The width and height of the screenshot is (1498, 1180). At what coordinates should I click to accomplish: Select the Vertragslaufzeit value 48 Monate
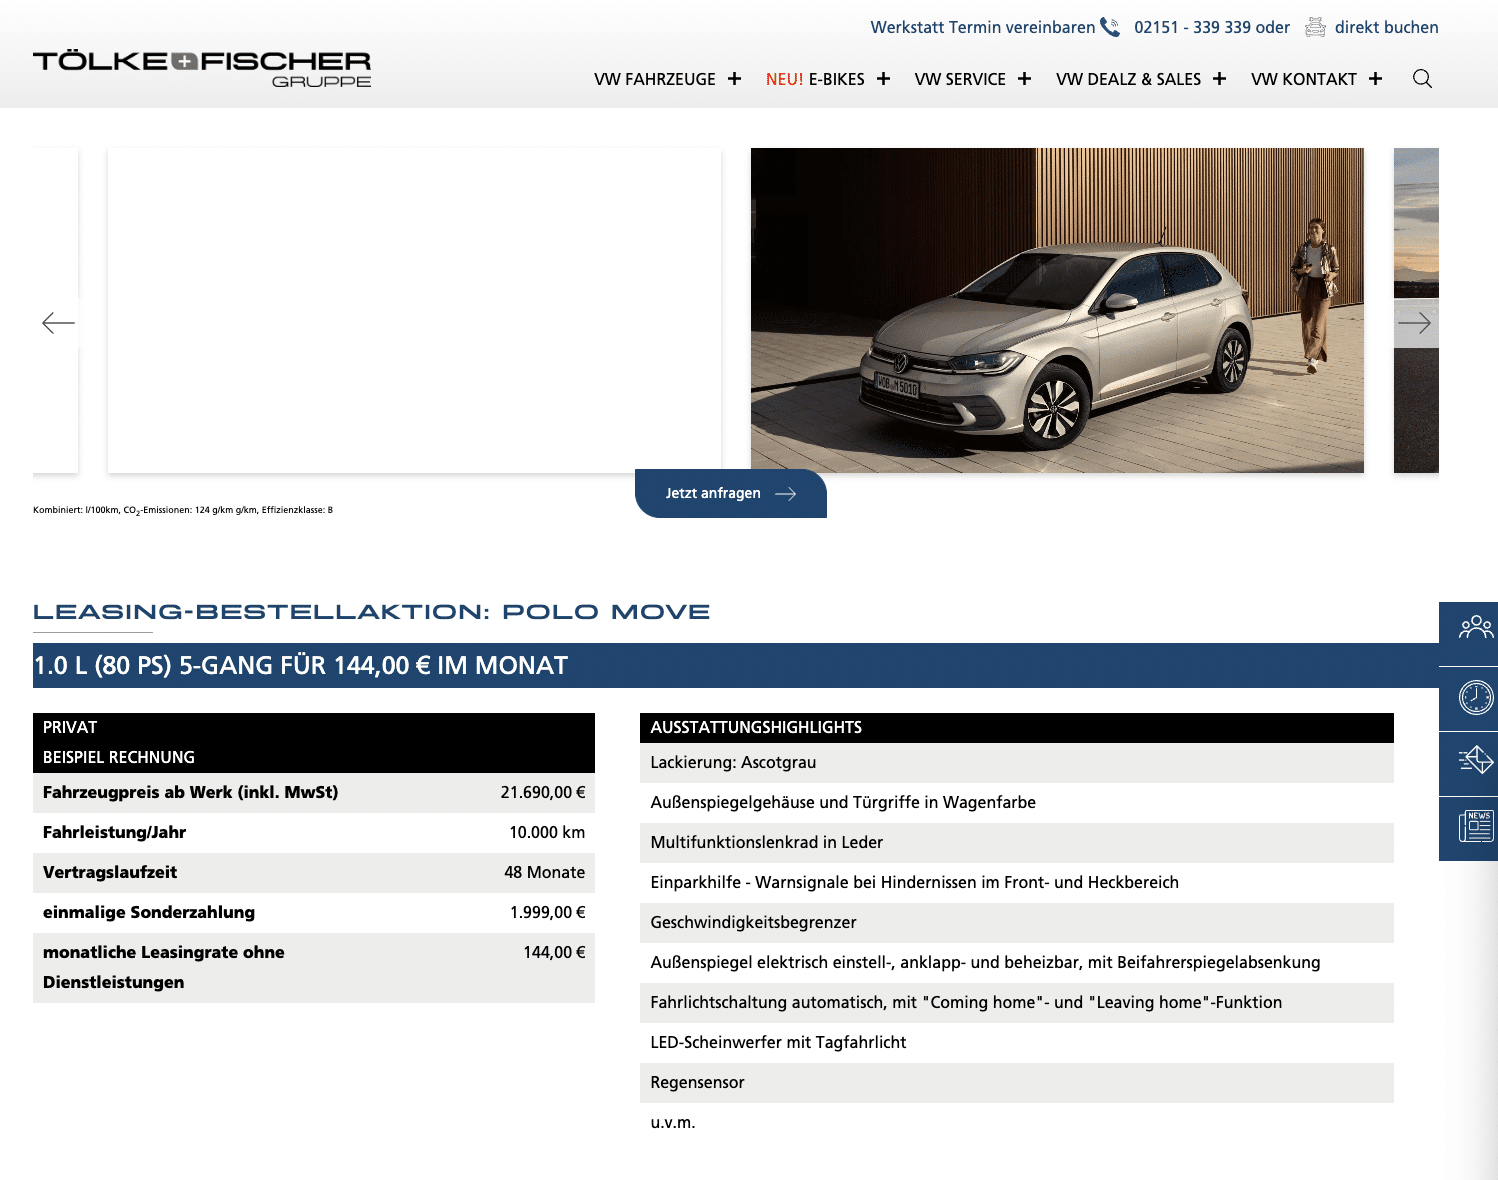click(544, 872)
